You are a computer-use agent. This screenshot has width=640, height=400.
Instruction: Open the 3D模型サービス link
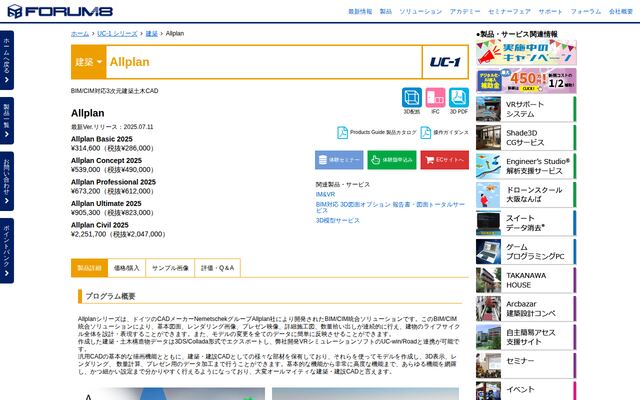click(338, 220)
